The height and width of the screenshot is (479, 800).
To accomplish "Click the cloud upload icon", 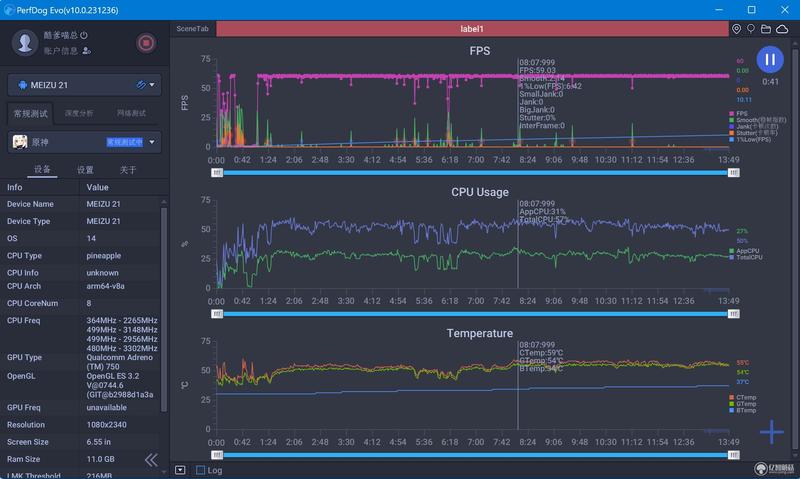I will click(x=782, y=29).
